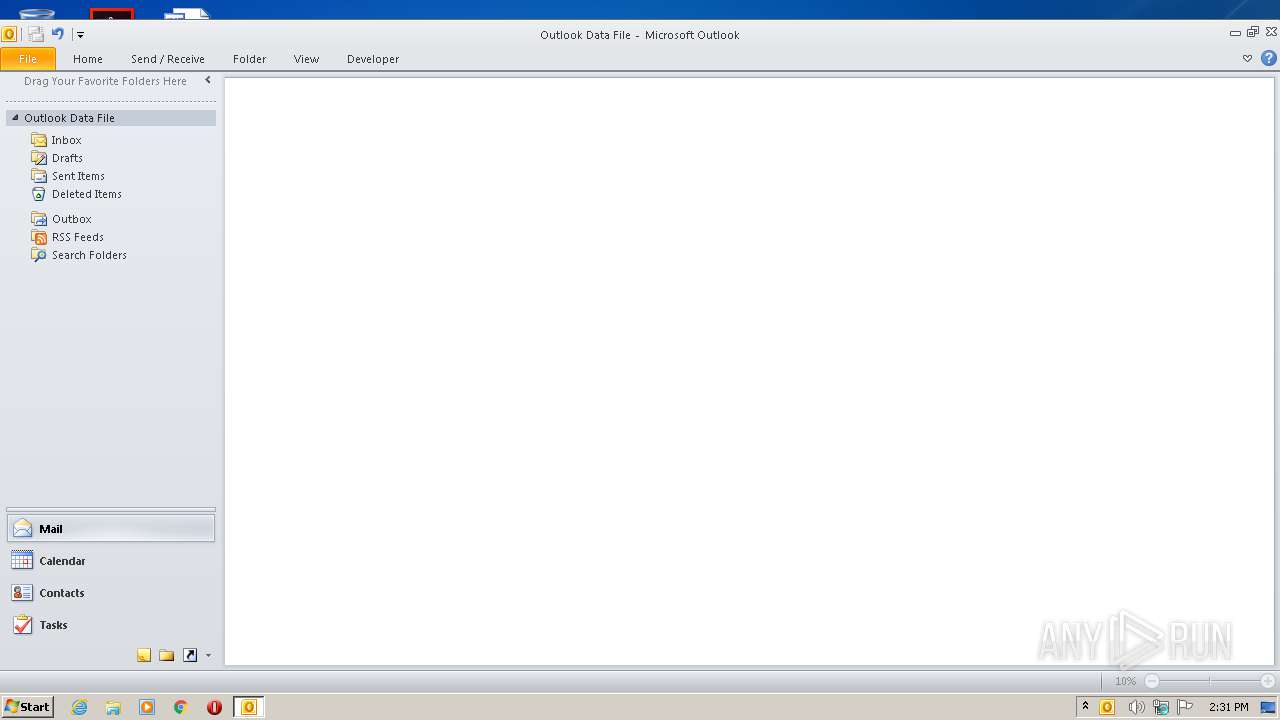Image resolution: width=1280 pixels, height=720 pixels.
Task: Select the Search Folders label
Action: (x=89, y=256)
